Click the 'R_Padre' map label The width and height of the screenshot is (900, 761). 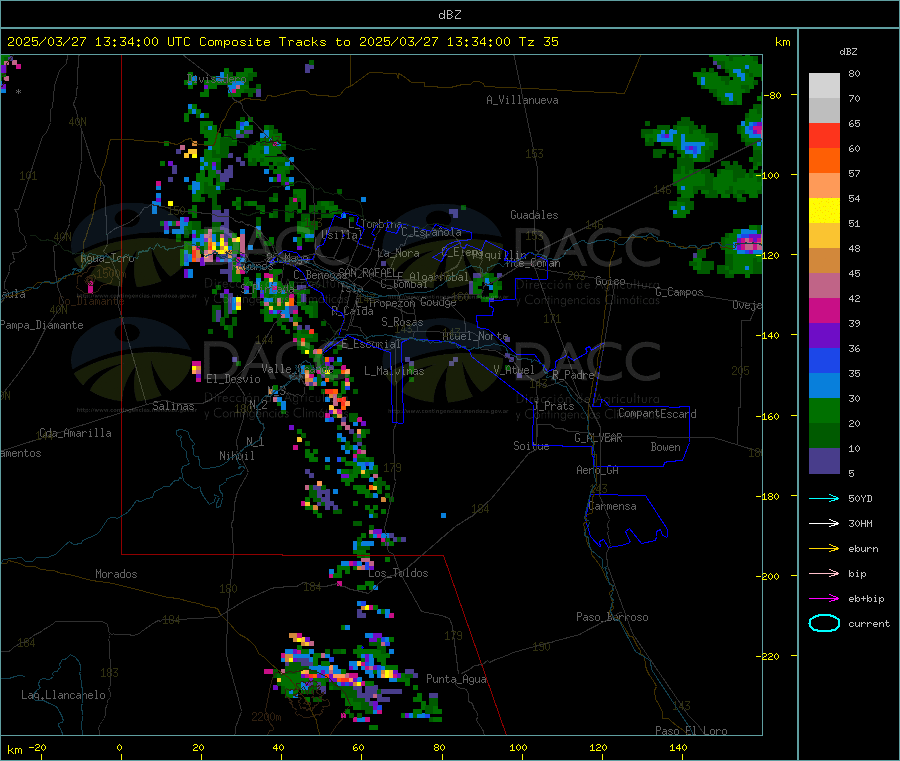[x=573, y=375]
